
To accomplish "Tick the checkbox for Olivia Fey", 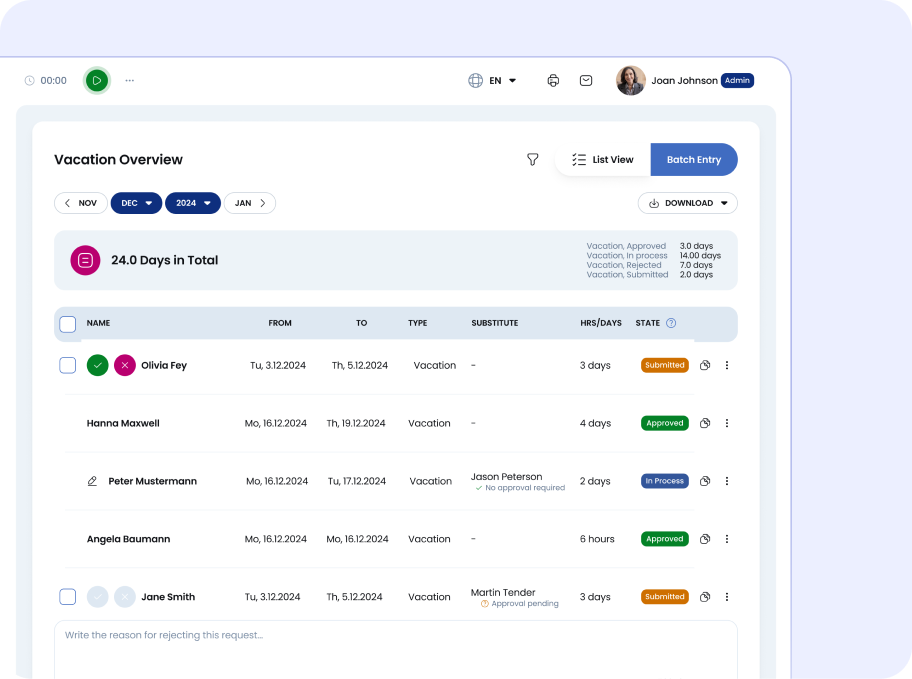I will 67,365.
